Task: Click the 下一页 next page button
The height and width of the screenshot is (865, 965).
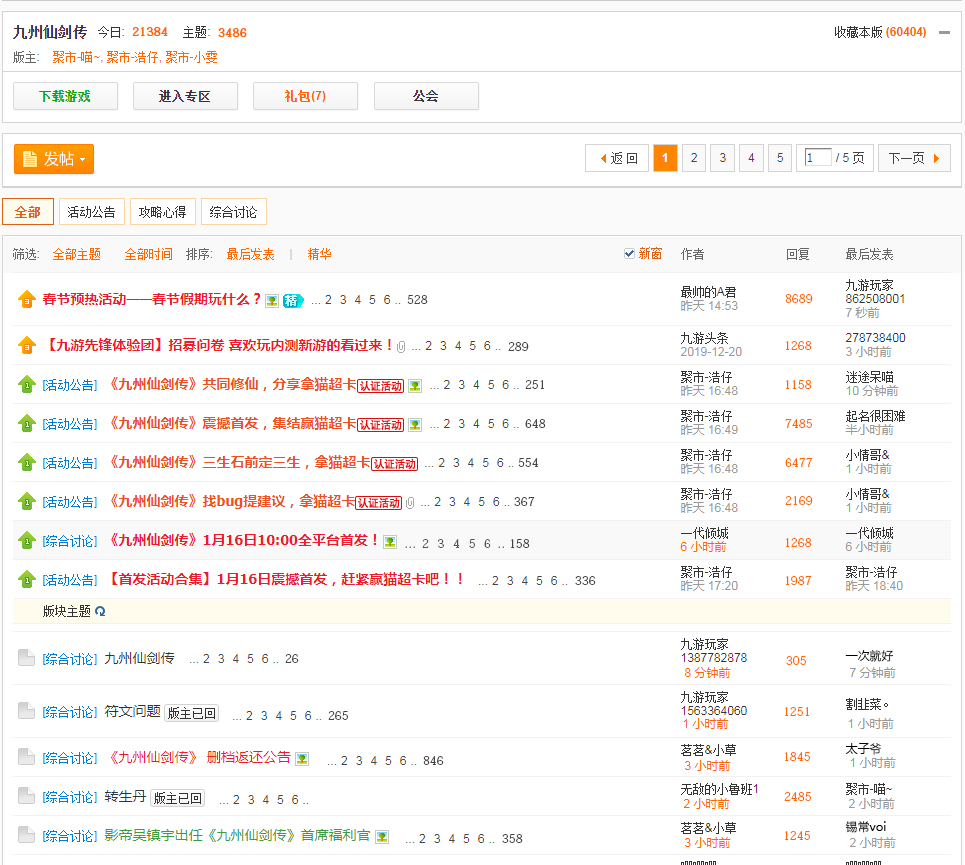Action: pyautogui.click(x=915, y=159)
